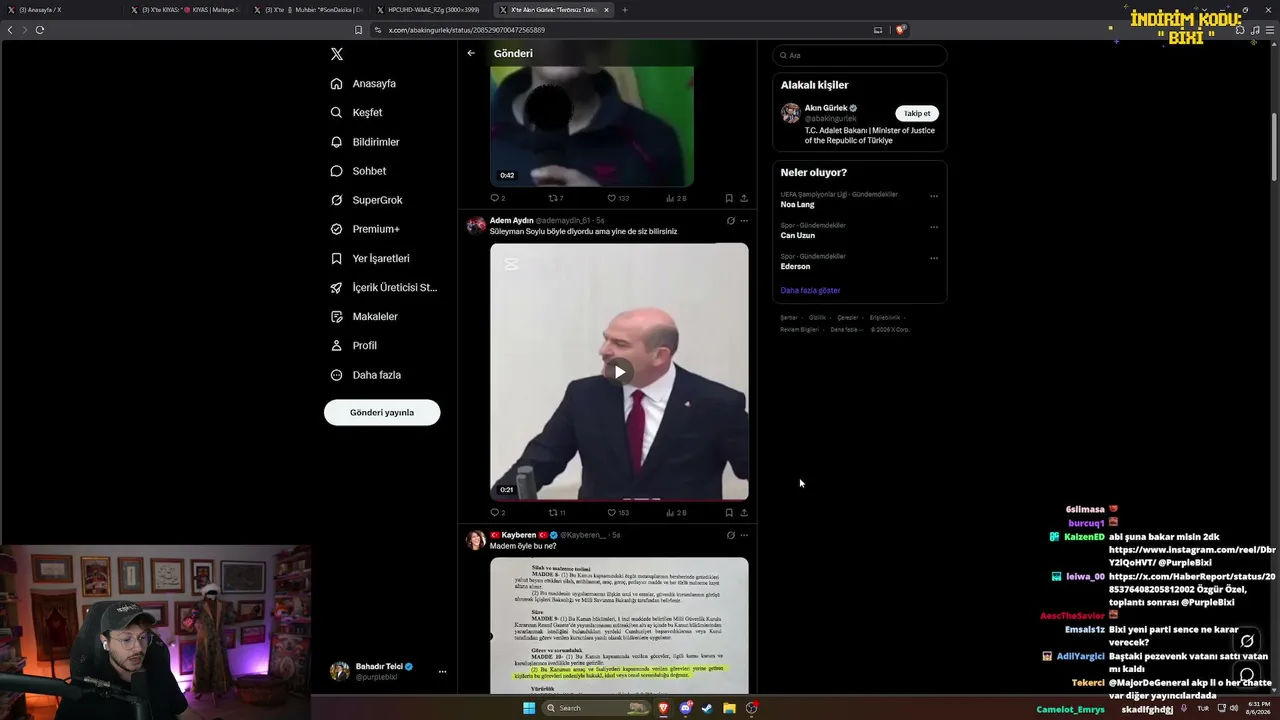Open the X logo home link
The image size is (1280, 720).
pyautogui.click(x=337, y=54)
